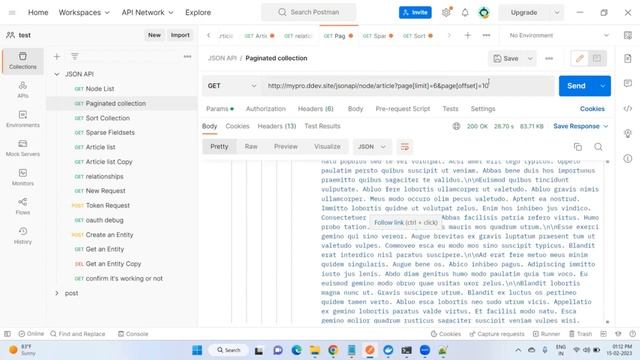
Task: Switch to the Test Results tab
Action: pos(322,126)
